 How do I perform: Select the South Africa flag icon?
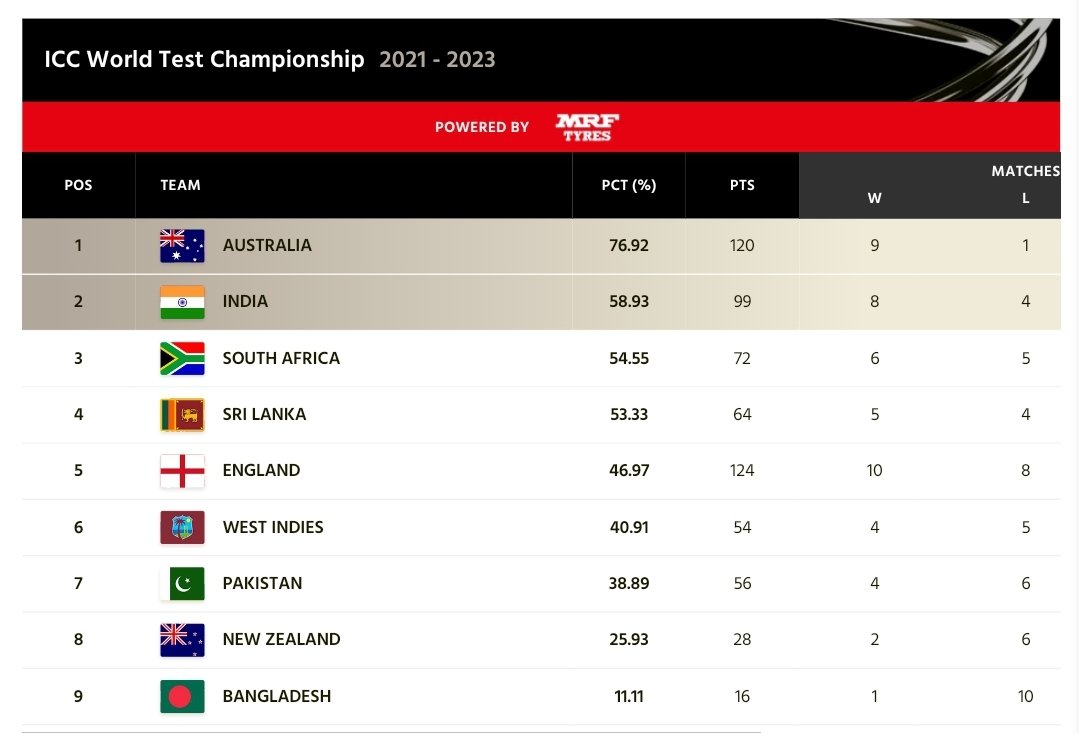point(182,359)
